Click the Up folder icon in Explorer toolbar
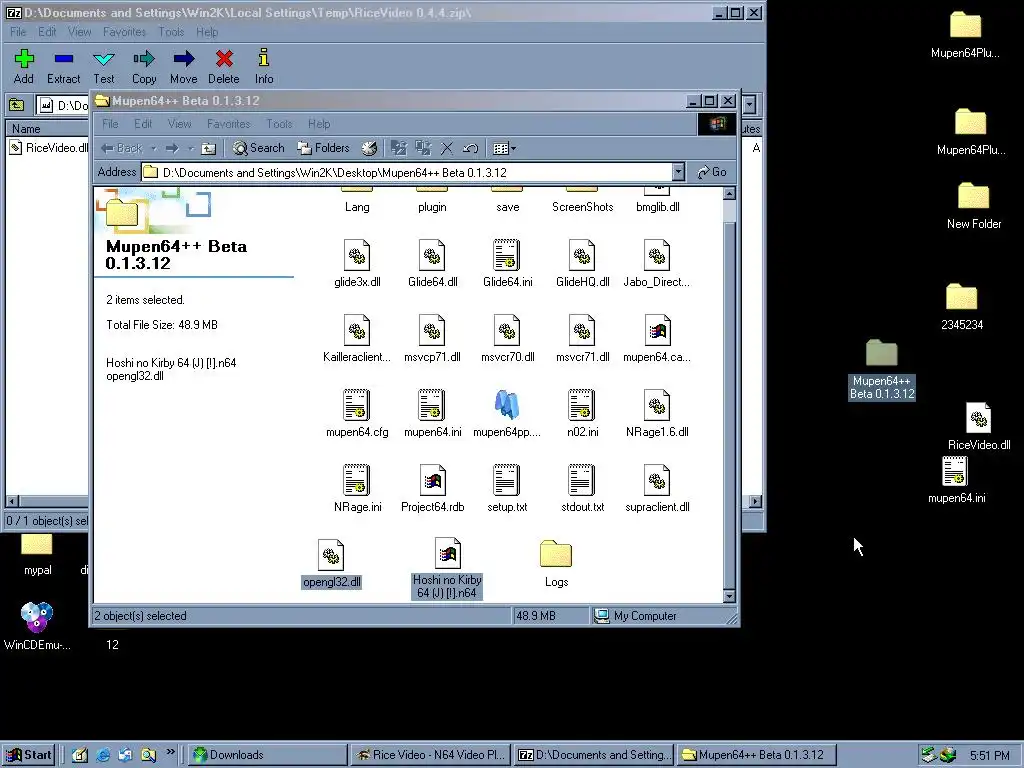1024x768 pixels. click(208, 148)
